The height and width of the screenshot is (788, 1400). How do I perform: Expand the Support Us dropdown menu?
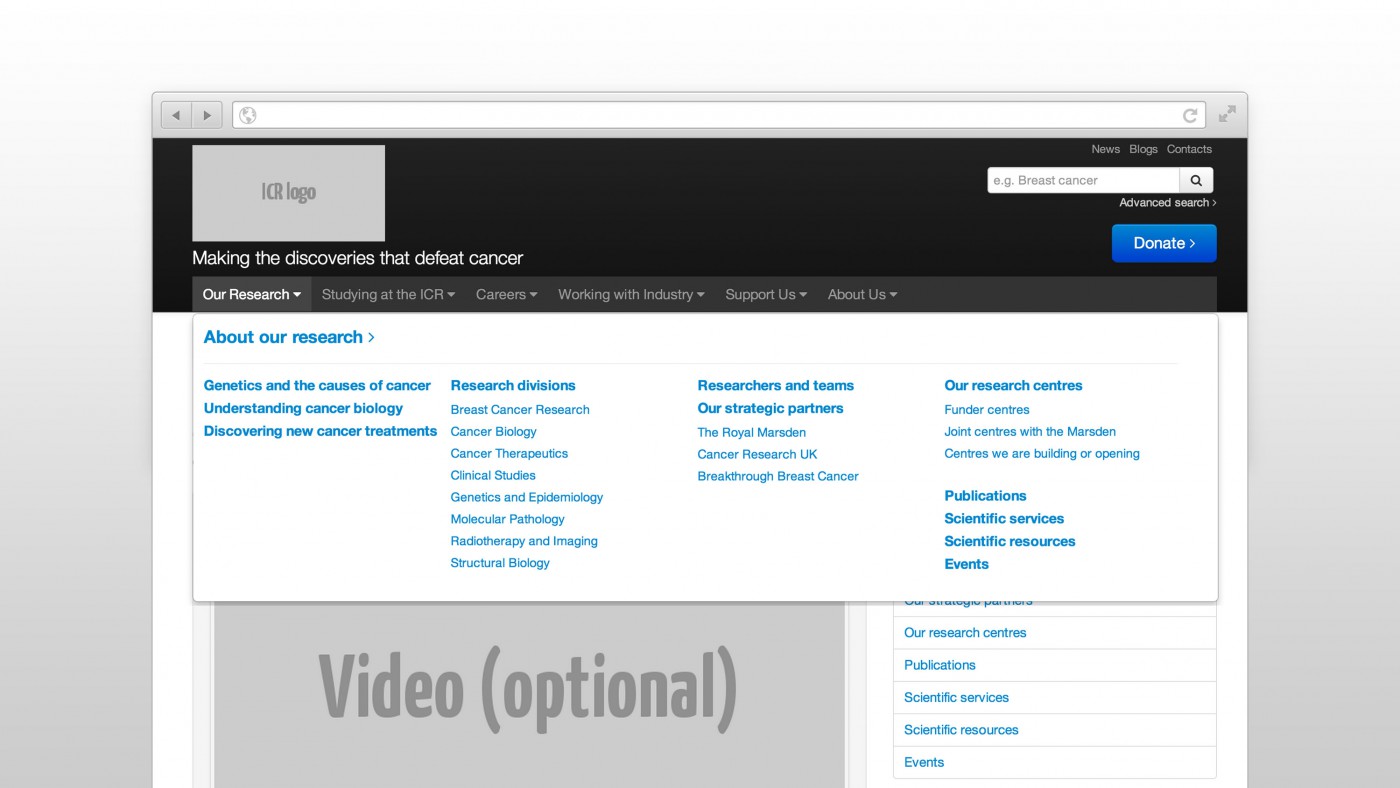click(x=766, y=294)
